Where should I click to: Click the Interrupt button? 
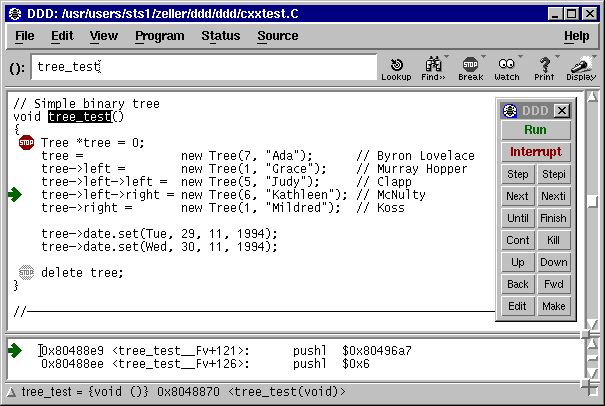point(536,152)
